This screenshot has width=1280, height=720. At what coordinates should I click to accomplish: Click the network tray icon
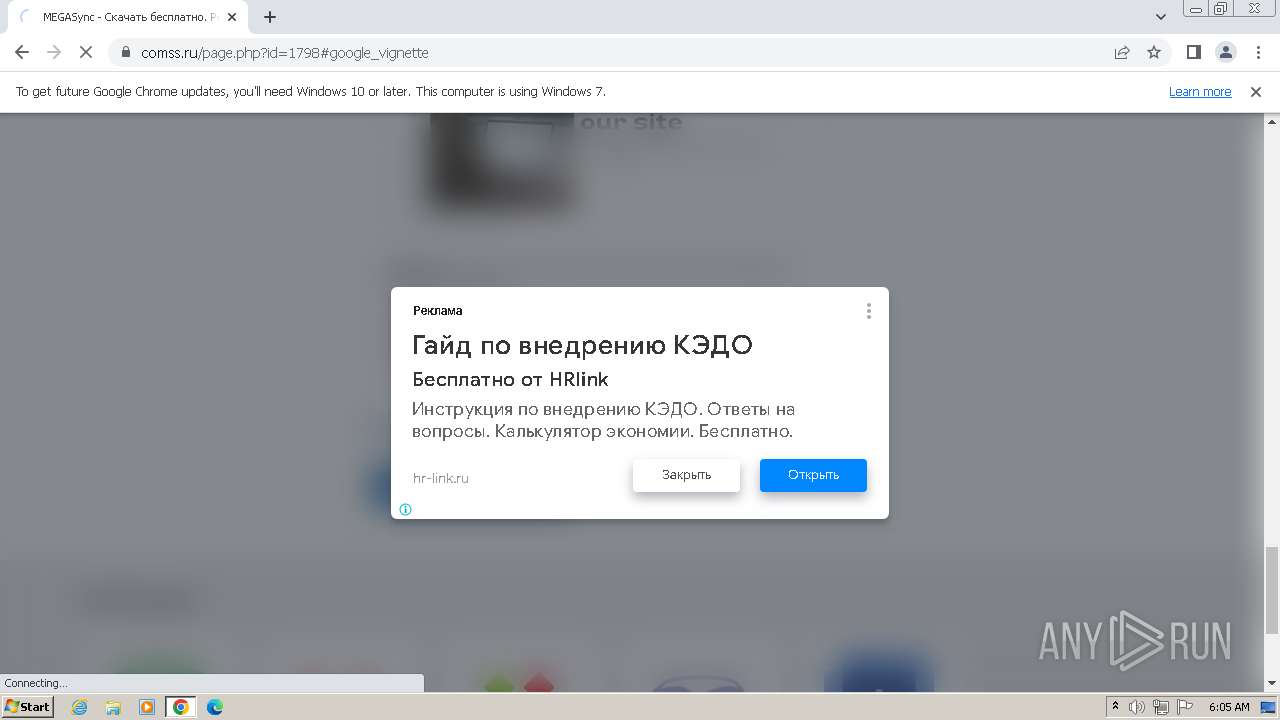[1160, 707]
